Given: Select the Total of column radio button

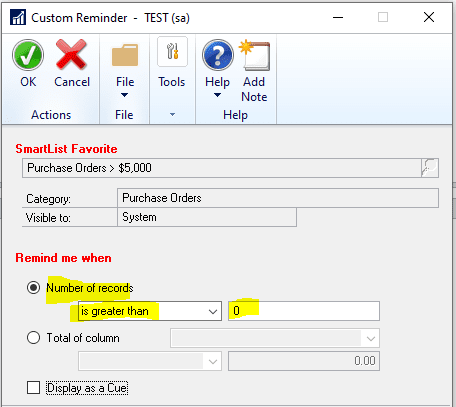Looking at the screenshot, I should [x=33, y=337].
